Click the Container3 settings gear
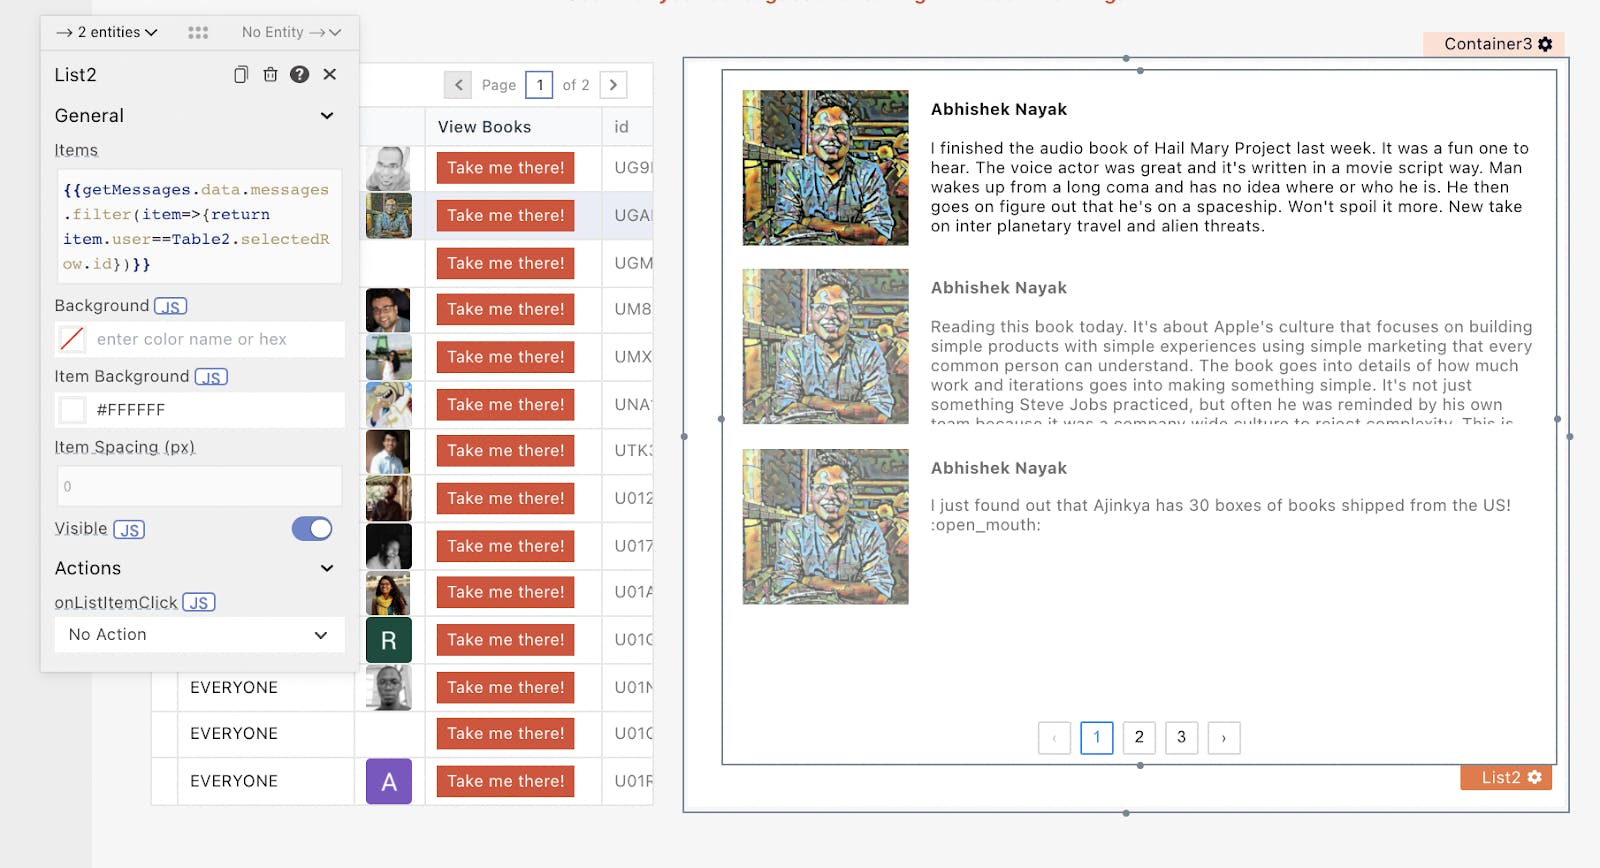This screenshot has height=868, width=1600. tap(1545, 44)
